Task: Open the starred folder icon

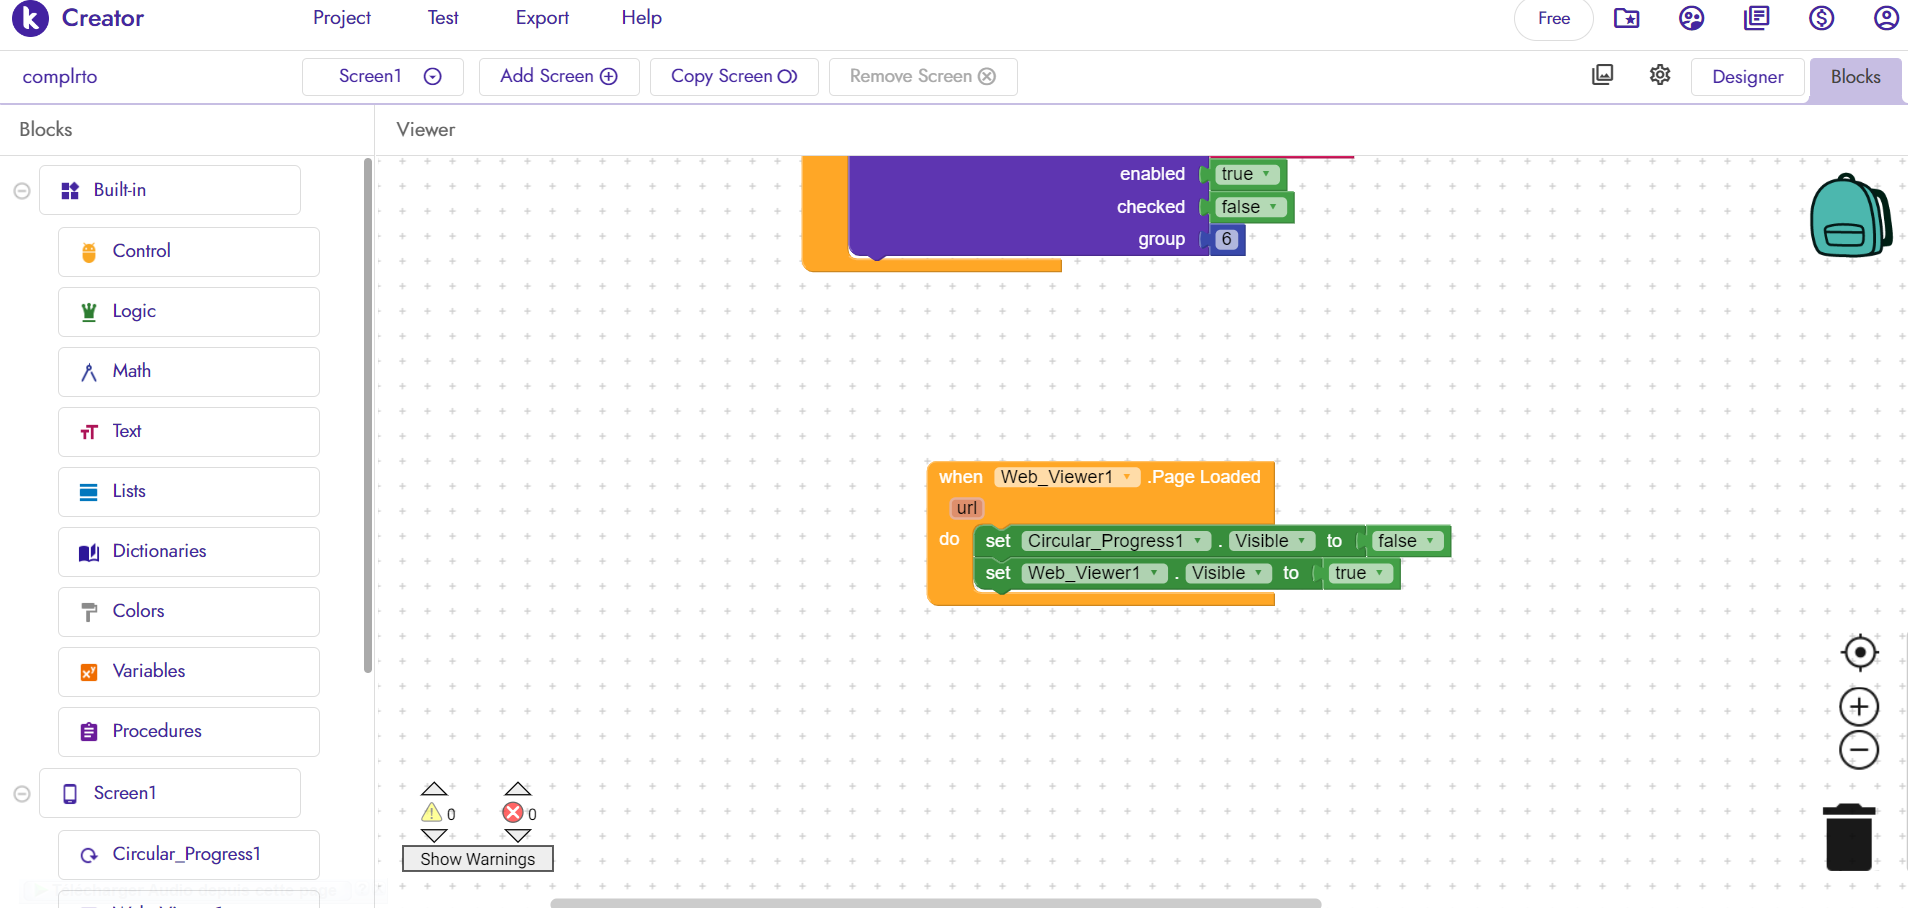Action: 1627,18
